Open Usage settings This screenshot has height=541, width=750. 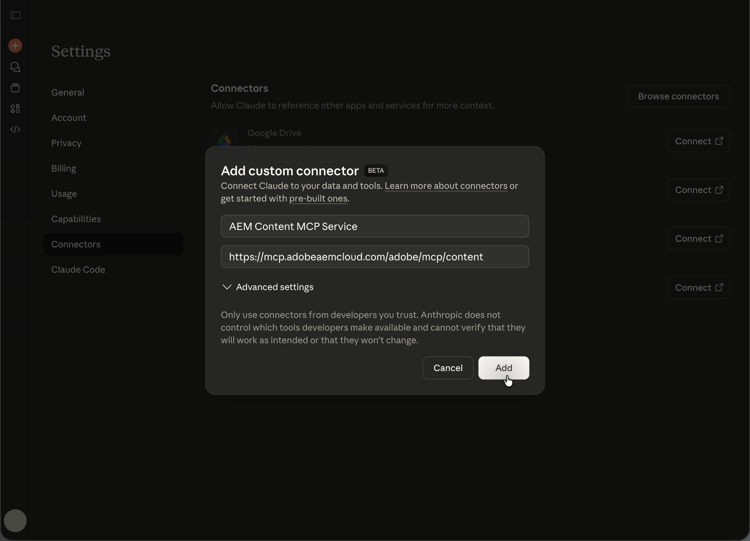[x=64, y=194]
